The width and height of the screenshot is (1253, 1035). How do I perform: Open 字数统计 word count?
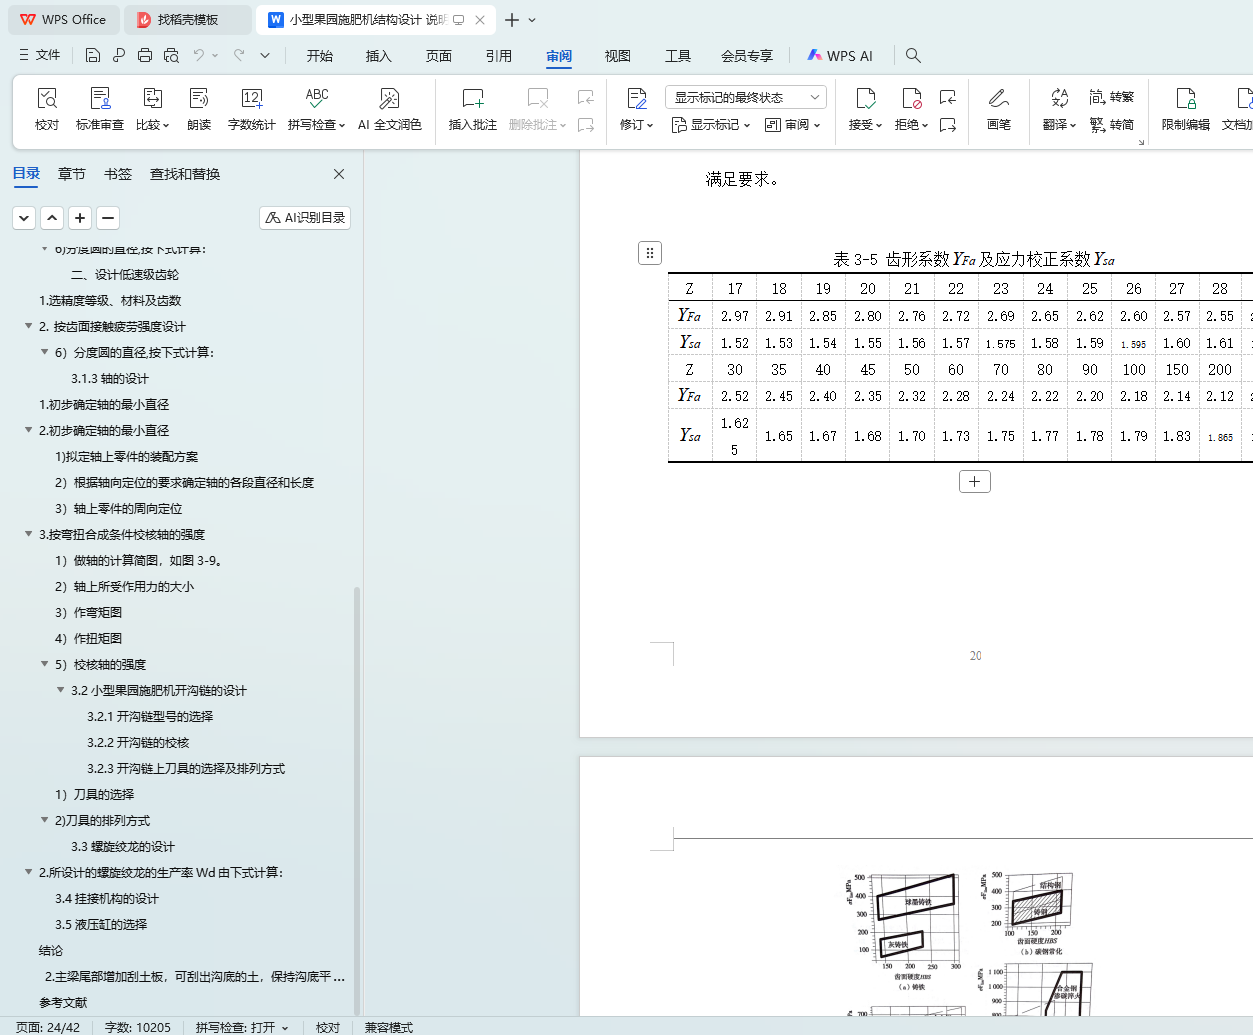pos(251,109)
